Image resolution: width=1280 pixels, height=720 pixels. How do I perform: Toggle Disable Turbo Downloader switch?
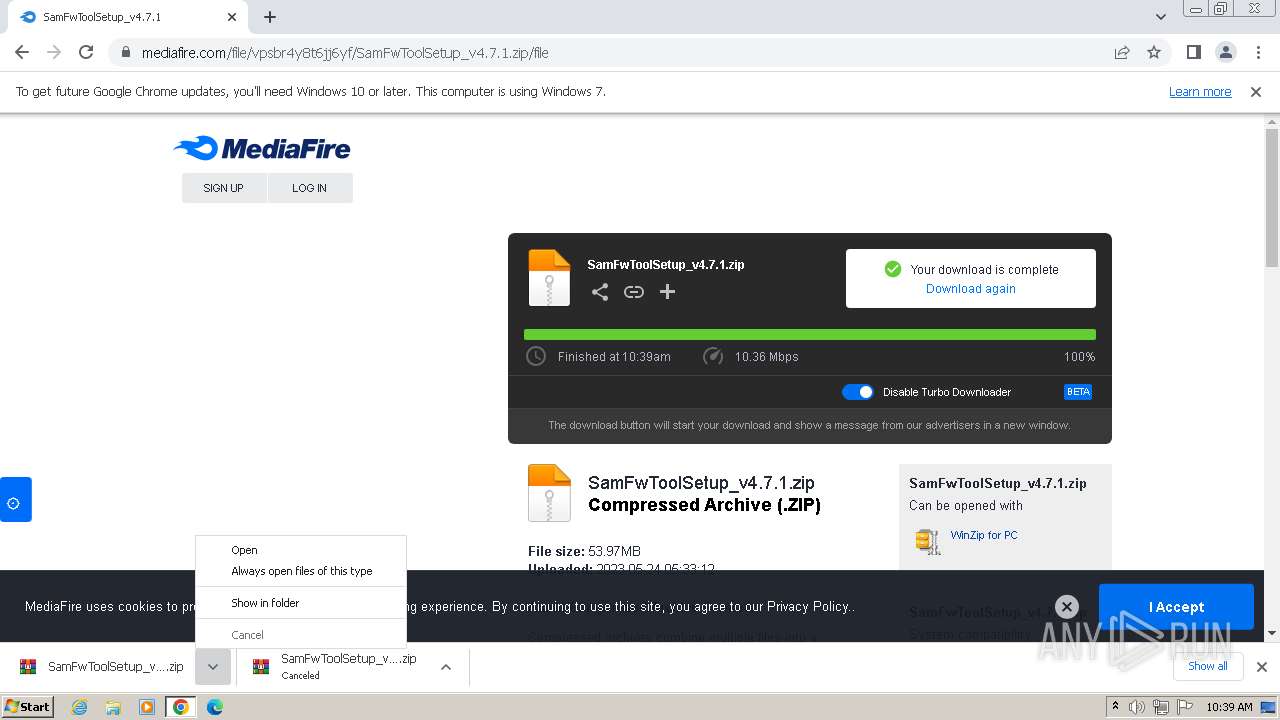click(x=858, y=392)
